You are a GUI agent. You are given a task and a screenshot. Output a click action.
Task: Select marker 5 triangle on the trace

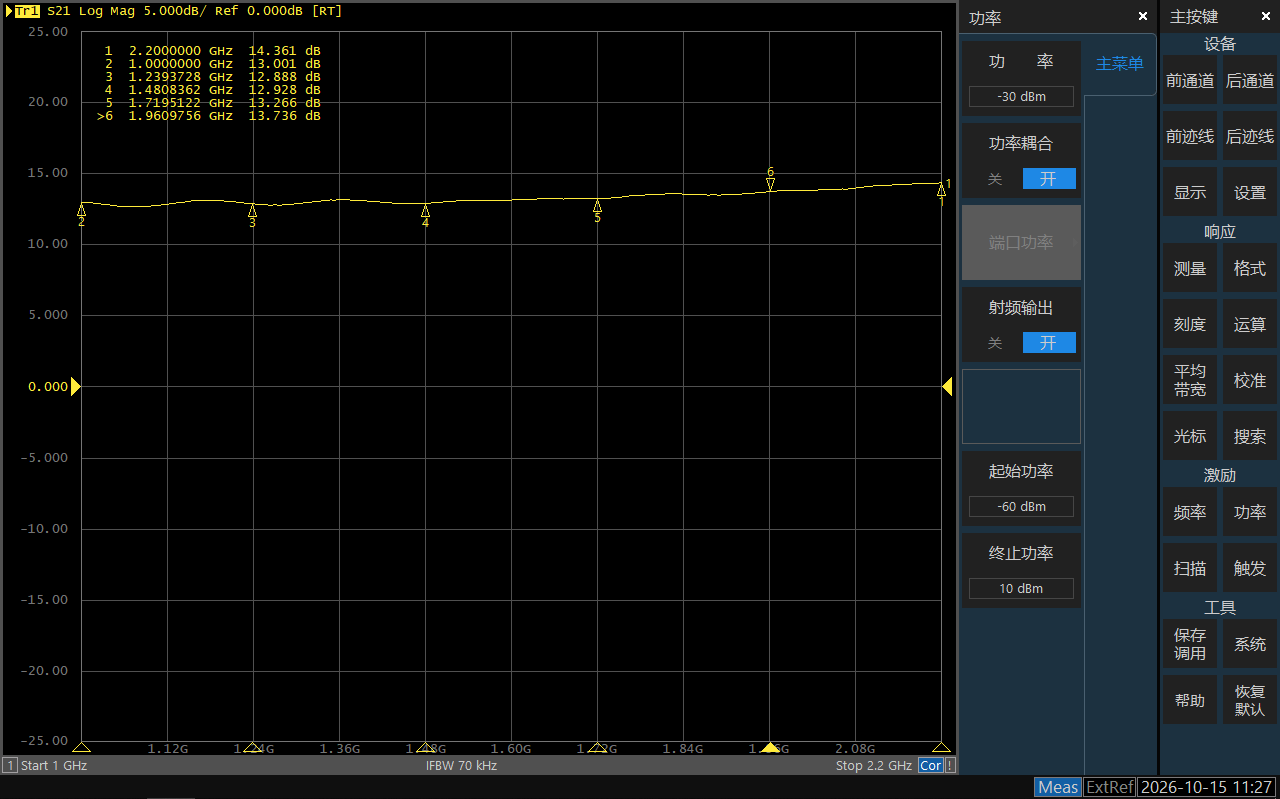click(x=597, y=205)
